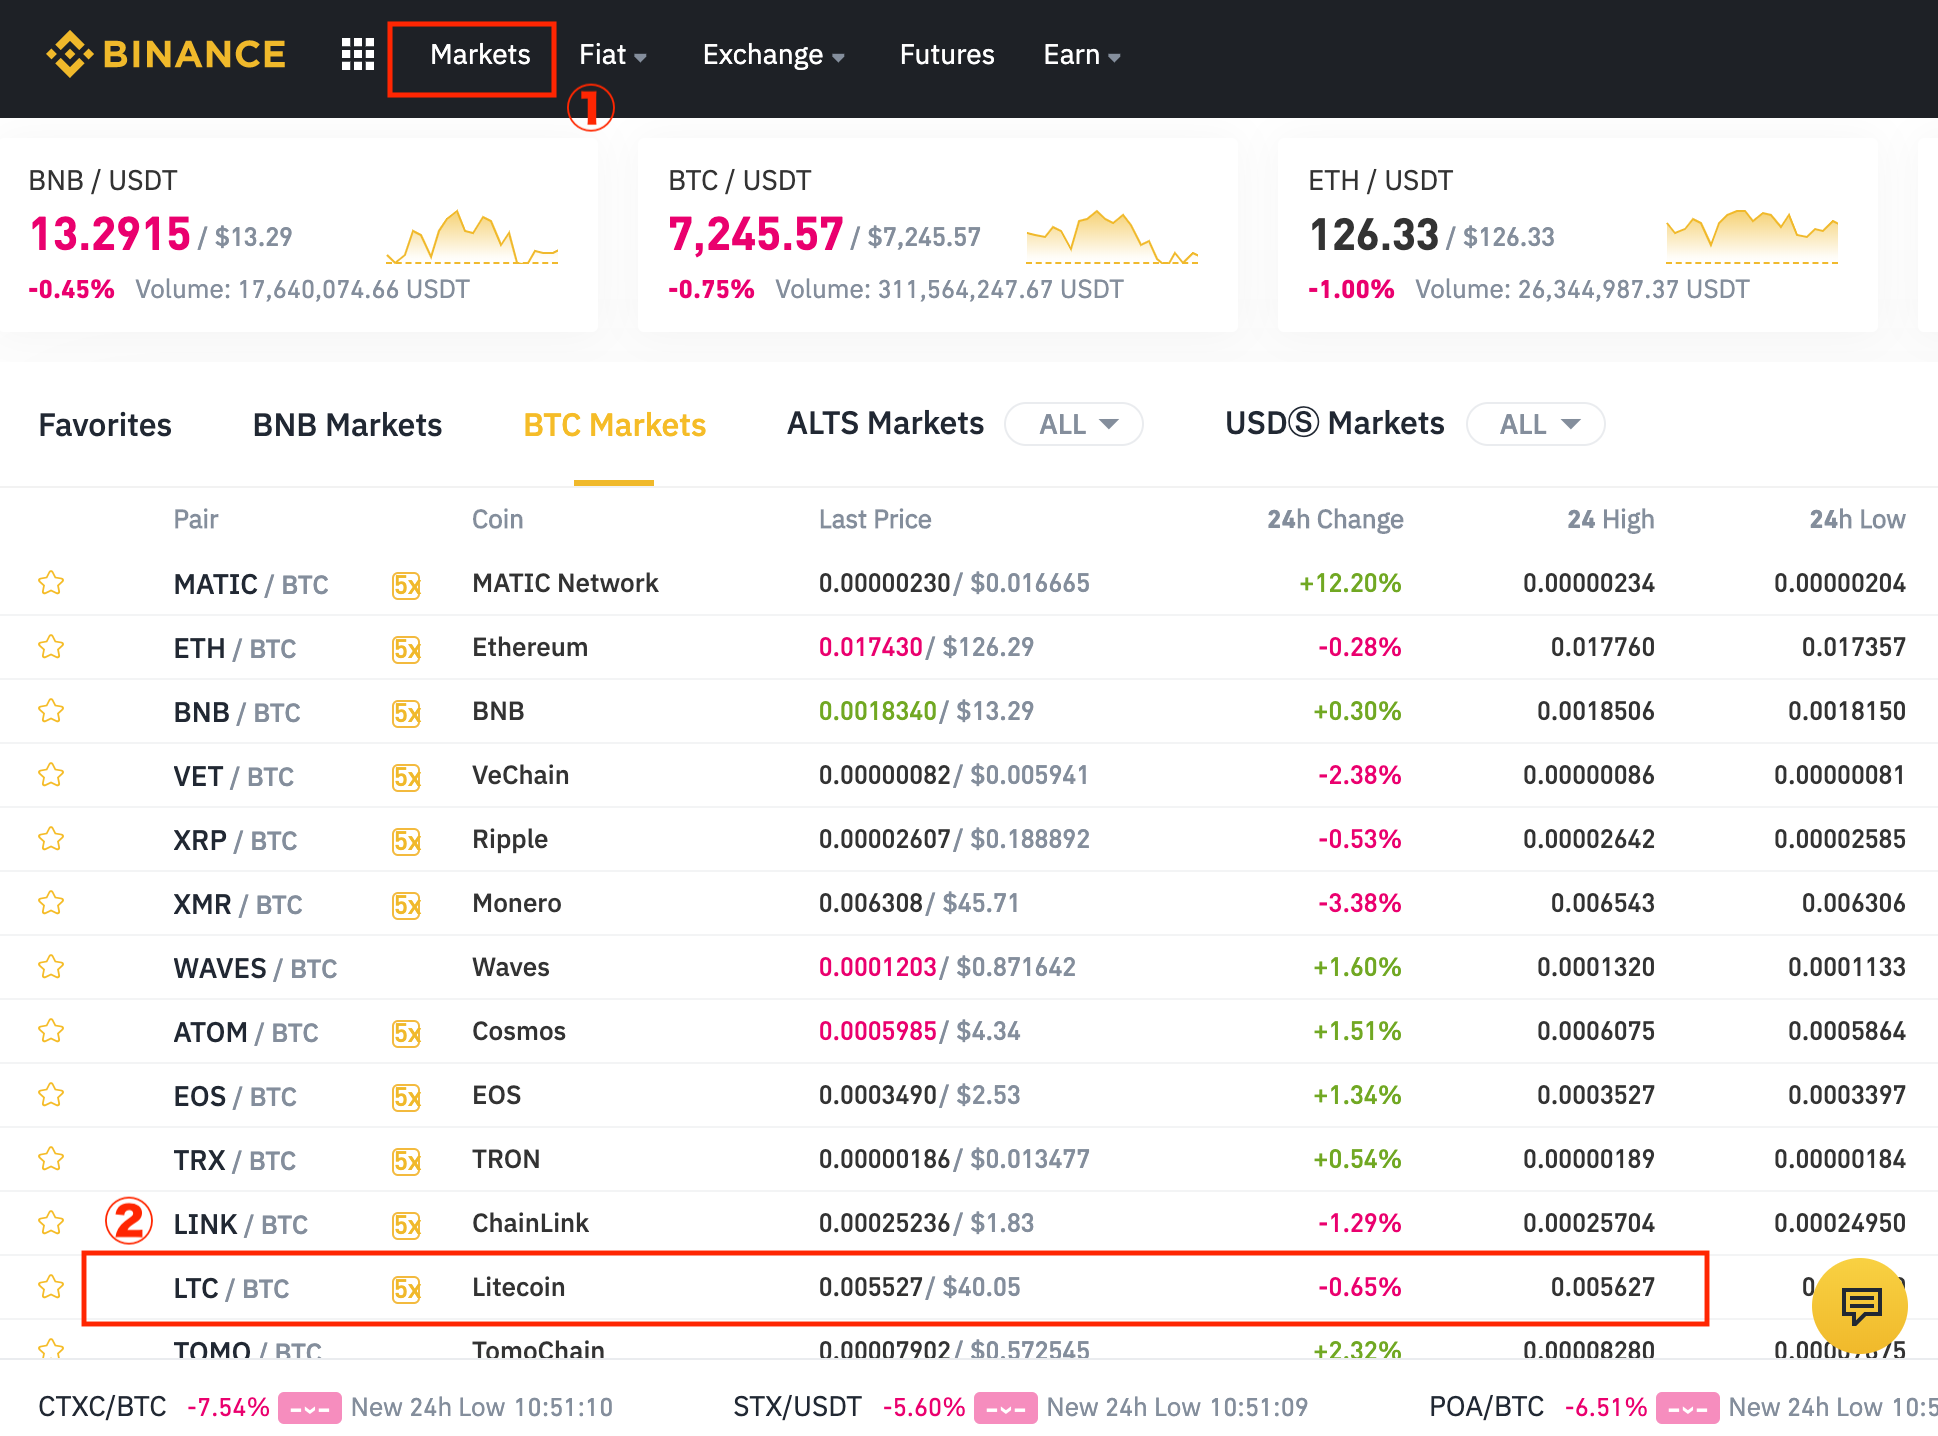
Task: Favorite the LINK/BTC pair with its star
Action: coord(51,1223)
